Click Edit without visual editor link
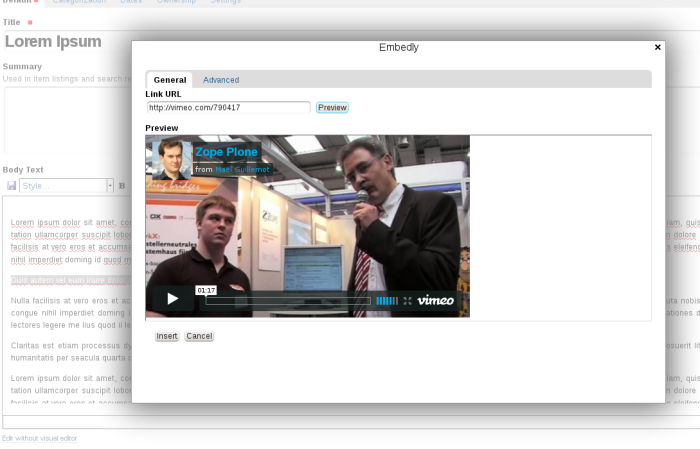 (x=39, y=438)
